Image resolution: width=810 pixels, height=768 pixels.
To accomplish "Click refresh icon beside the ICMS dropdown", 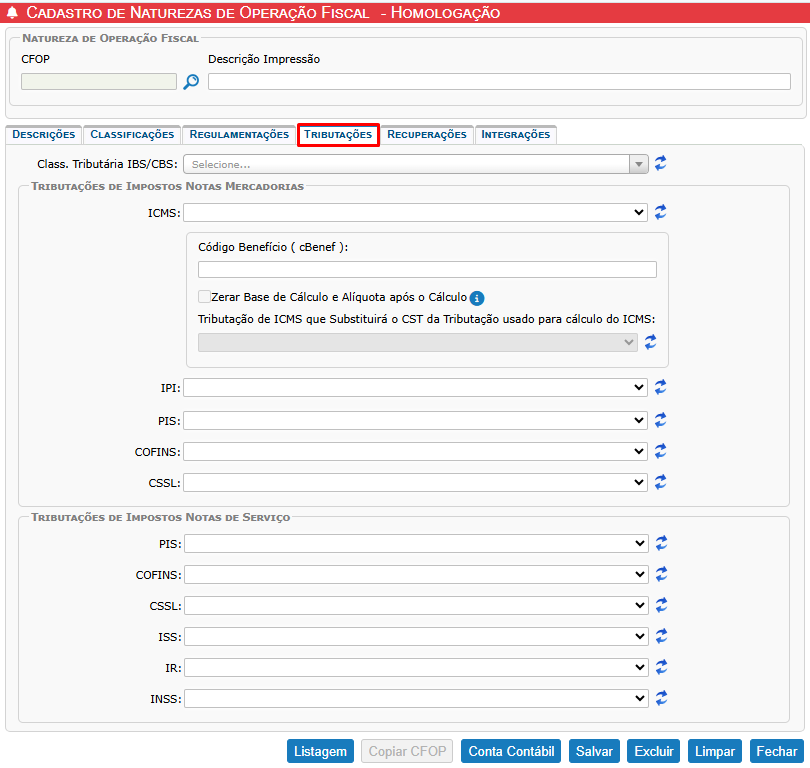I will (661, 212).
